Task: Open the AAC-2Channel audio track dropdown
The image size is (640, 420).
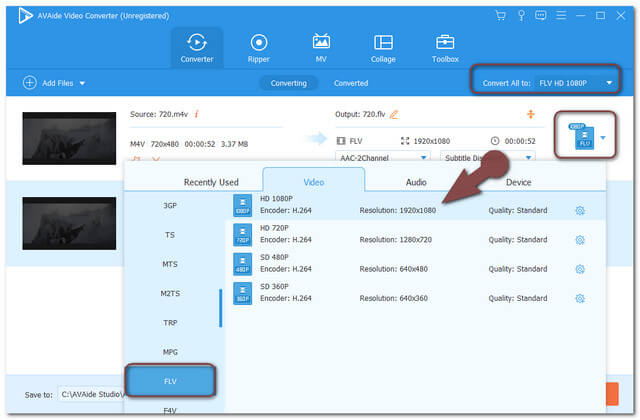Action: click(382, 158)
